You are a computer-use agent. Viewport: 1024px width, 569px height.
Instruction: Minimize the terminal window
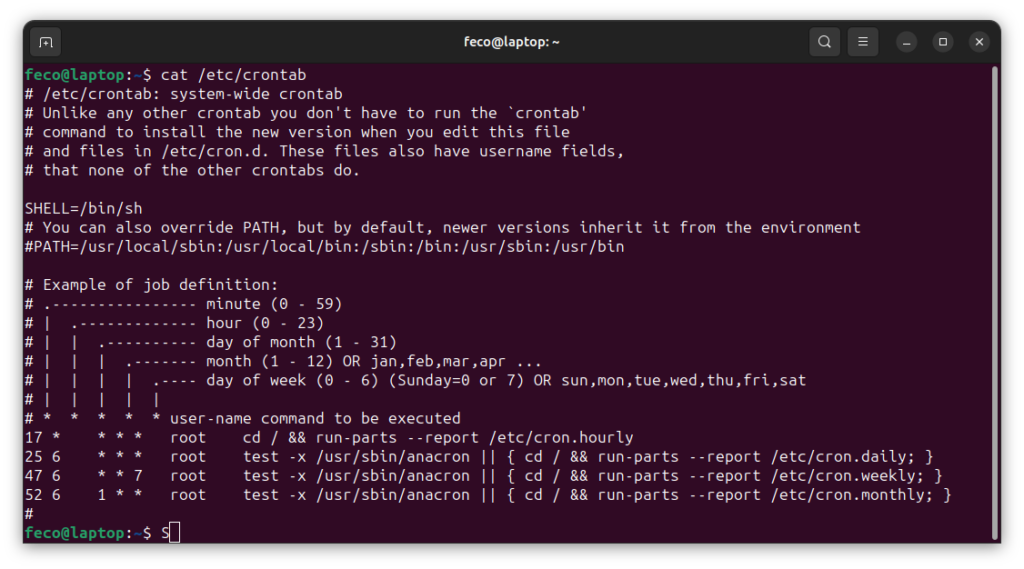pos(906,42)
